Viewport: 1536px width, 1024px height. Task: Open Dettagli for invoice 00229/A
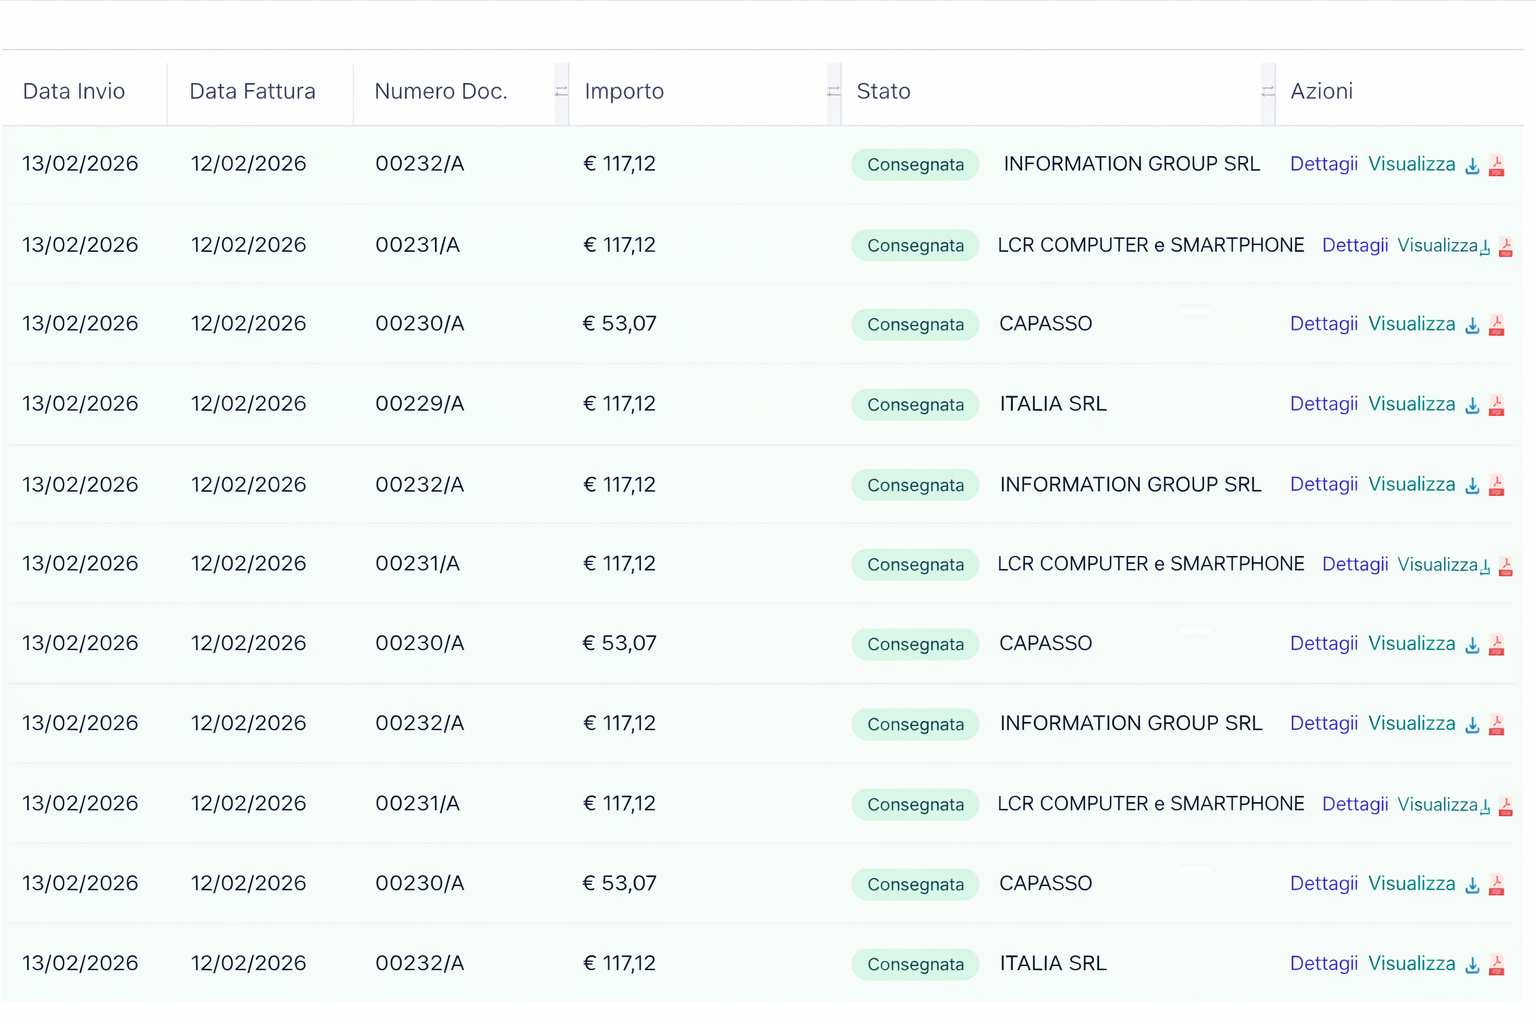(1323, 404)
